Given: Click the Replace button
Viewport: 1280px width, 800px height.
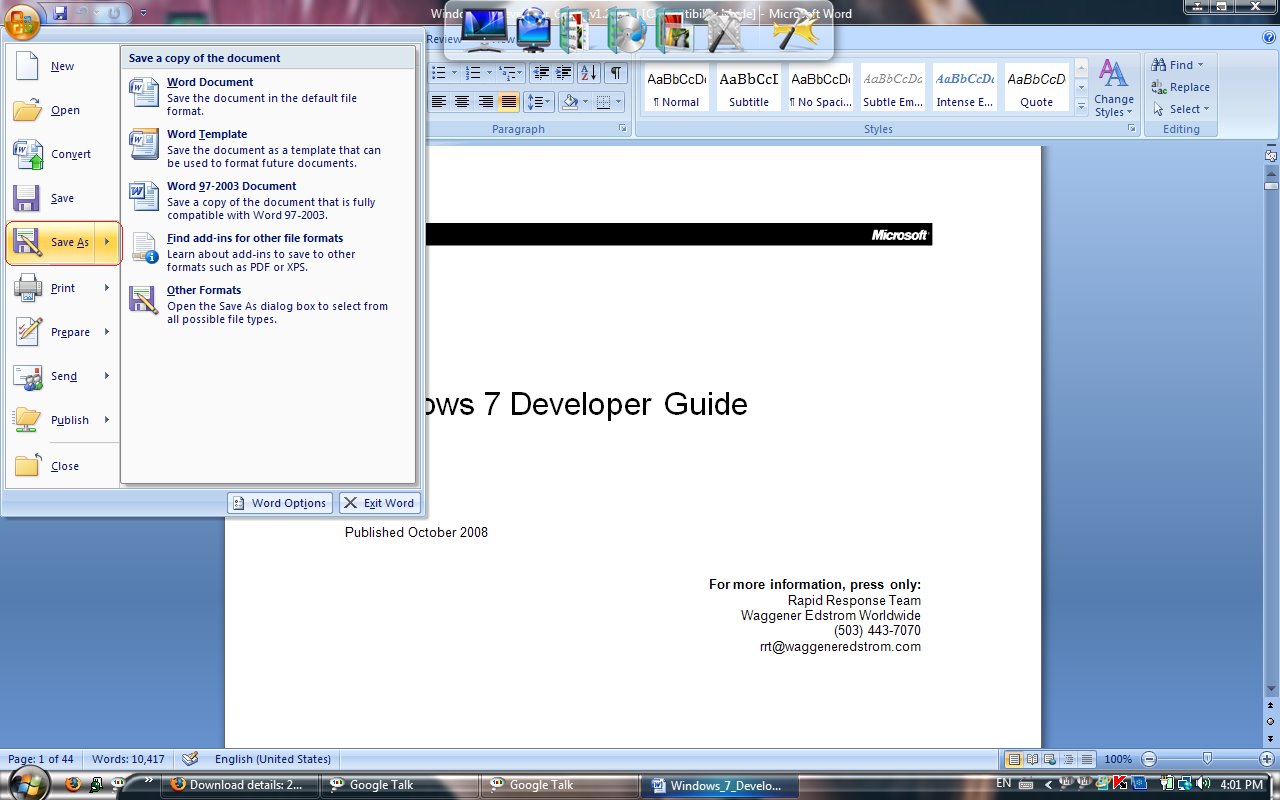Looking at the screenshot, I should [1181, 87].
